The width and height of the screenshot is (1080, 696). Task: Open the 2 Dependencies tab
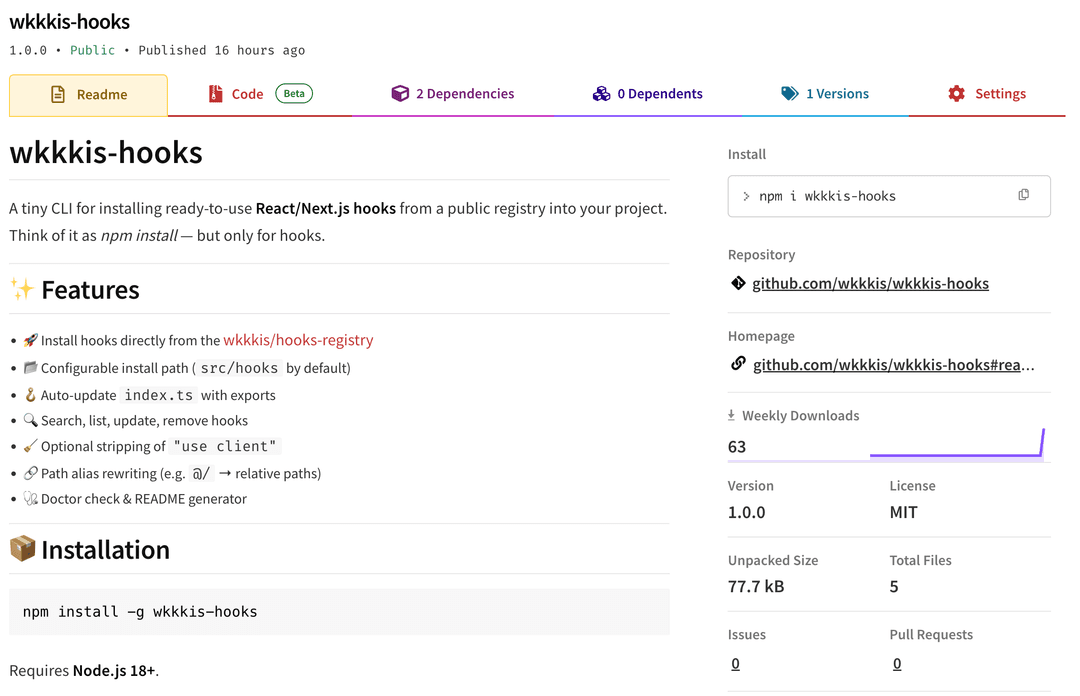(464, 94)
